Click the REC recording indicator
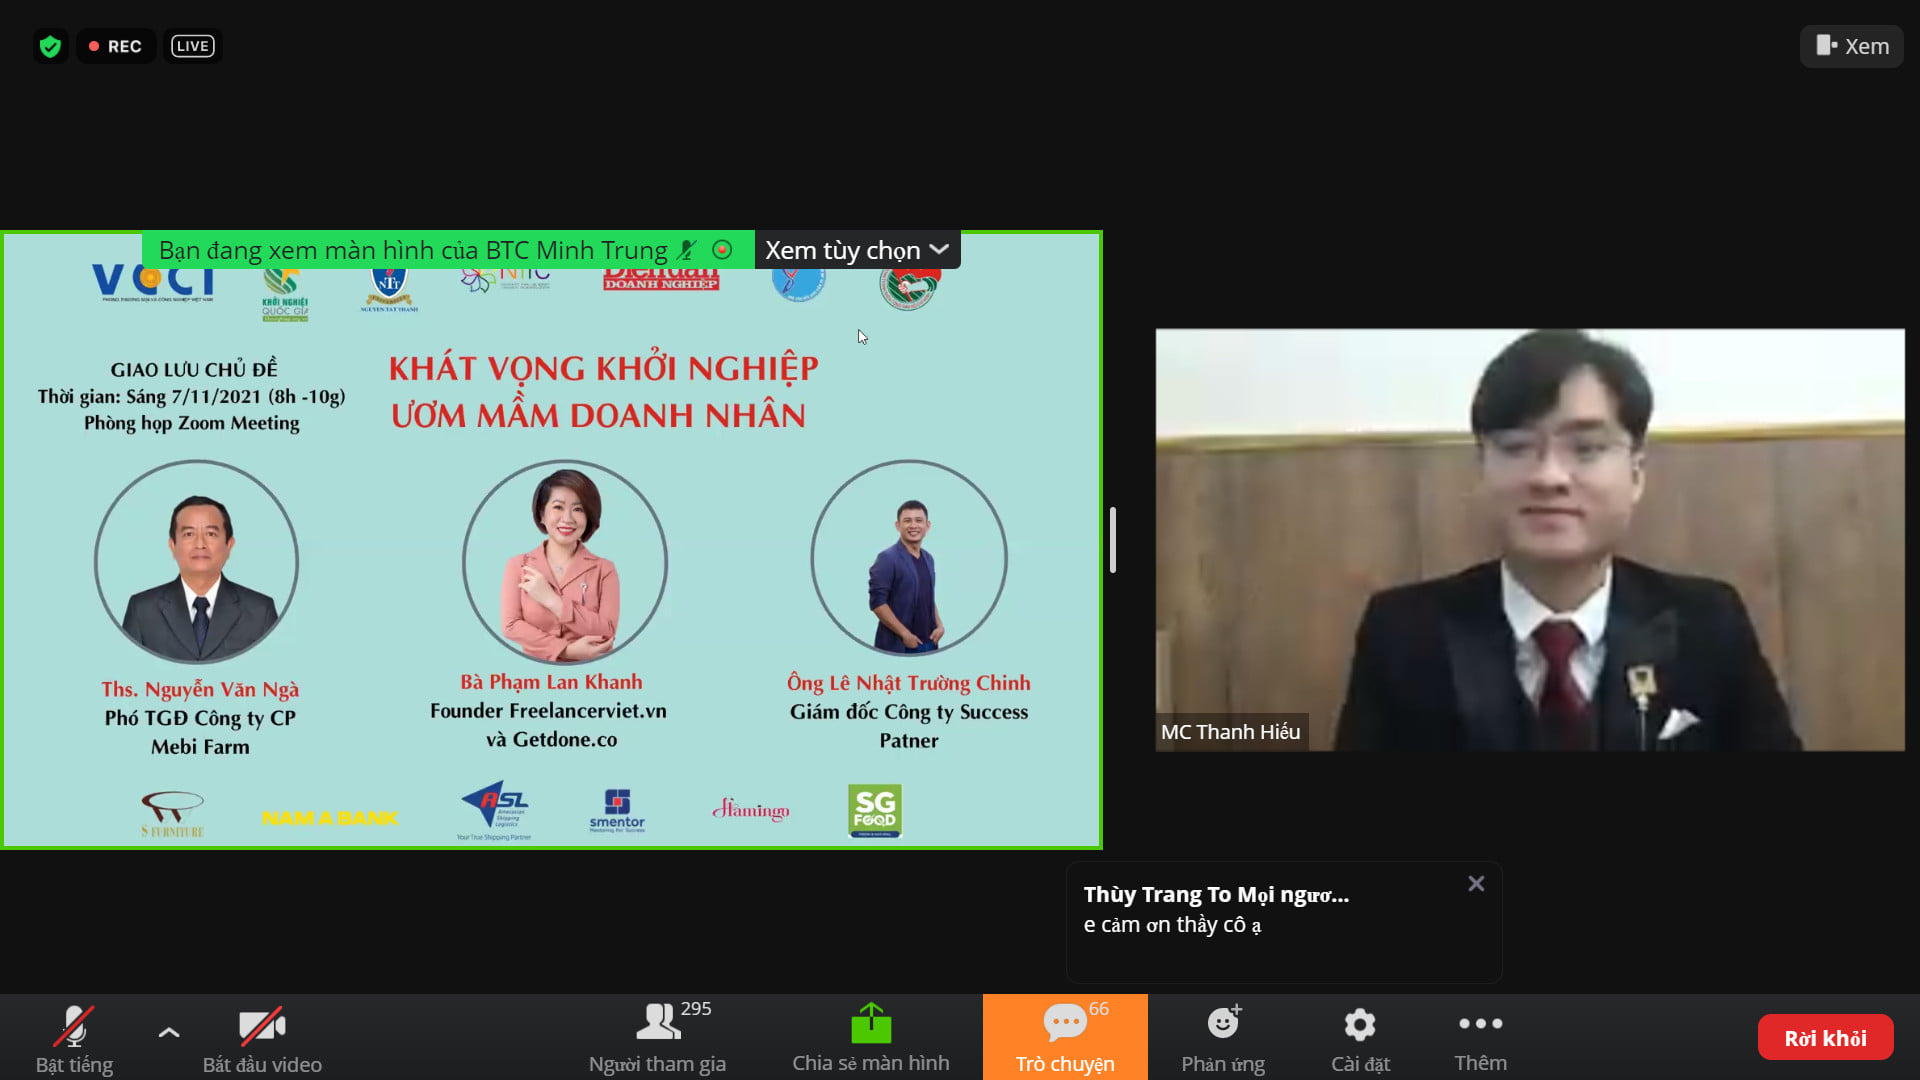This screenshot has width=1920, height=1080. [x=115, y=46]
